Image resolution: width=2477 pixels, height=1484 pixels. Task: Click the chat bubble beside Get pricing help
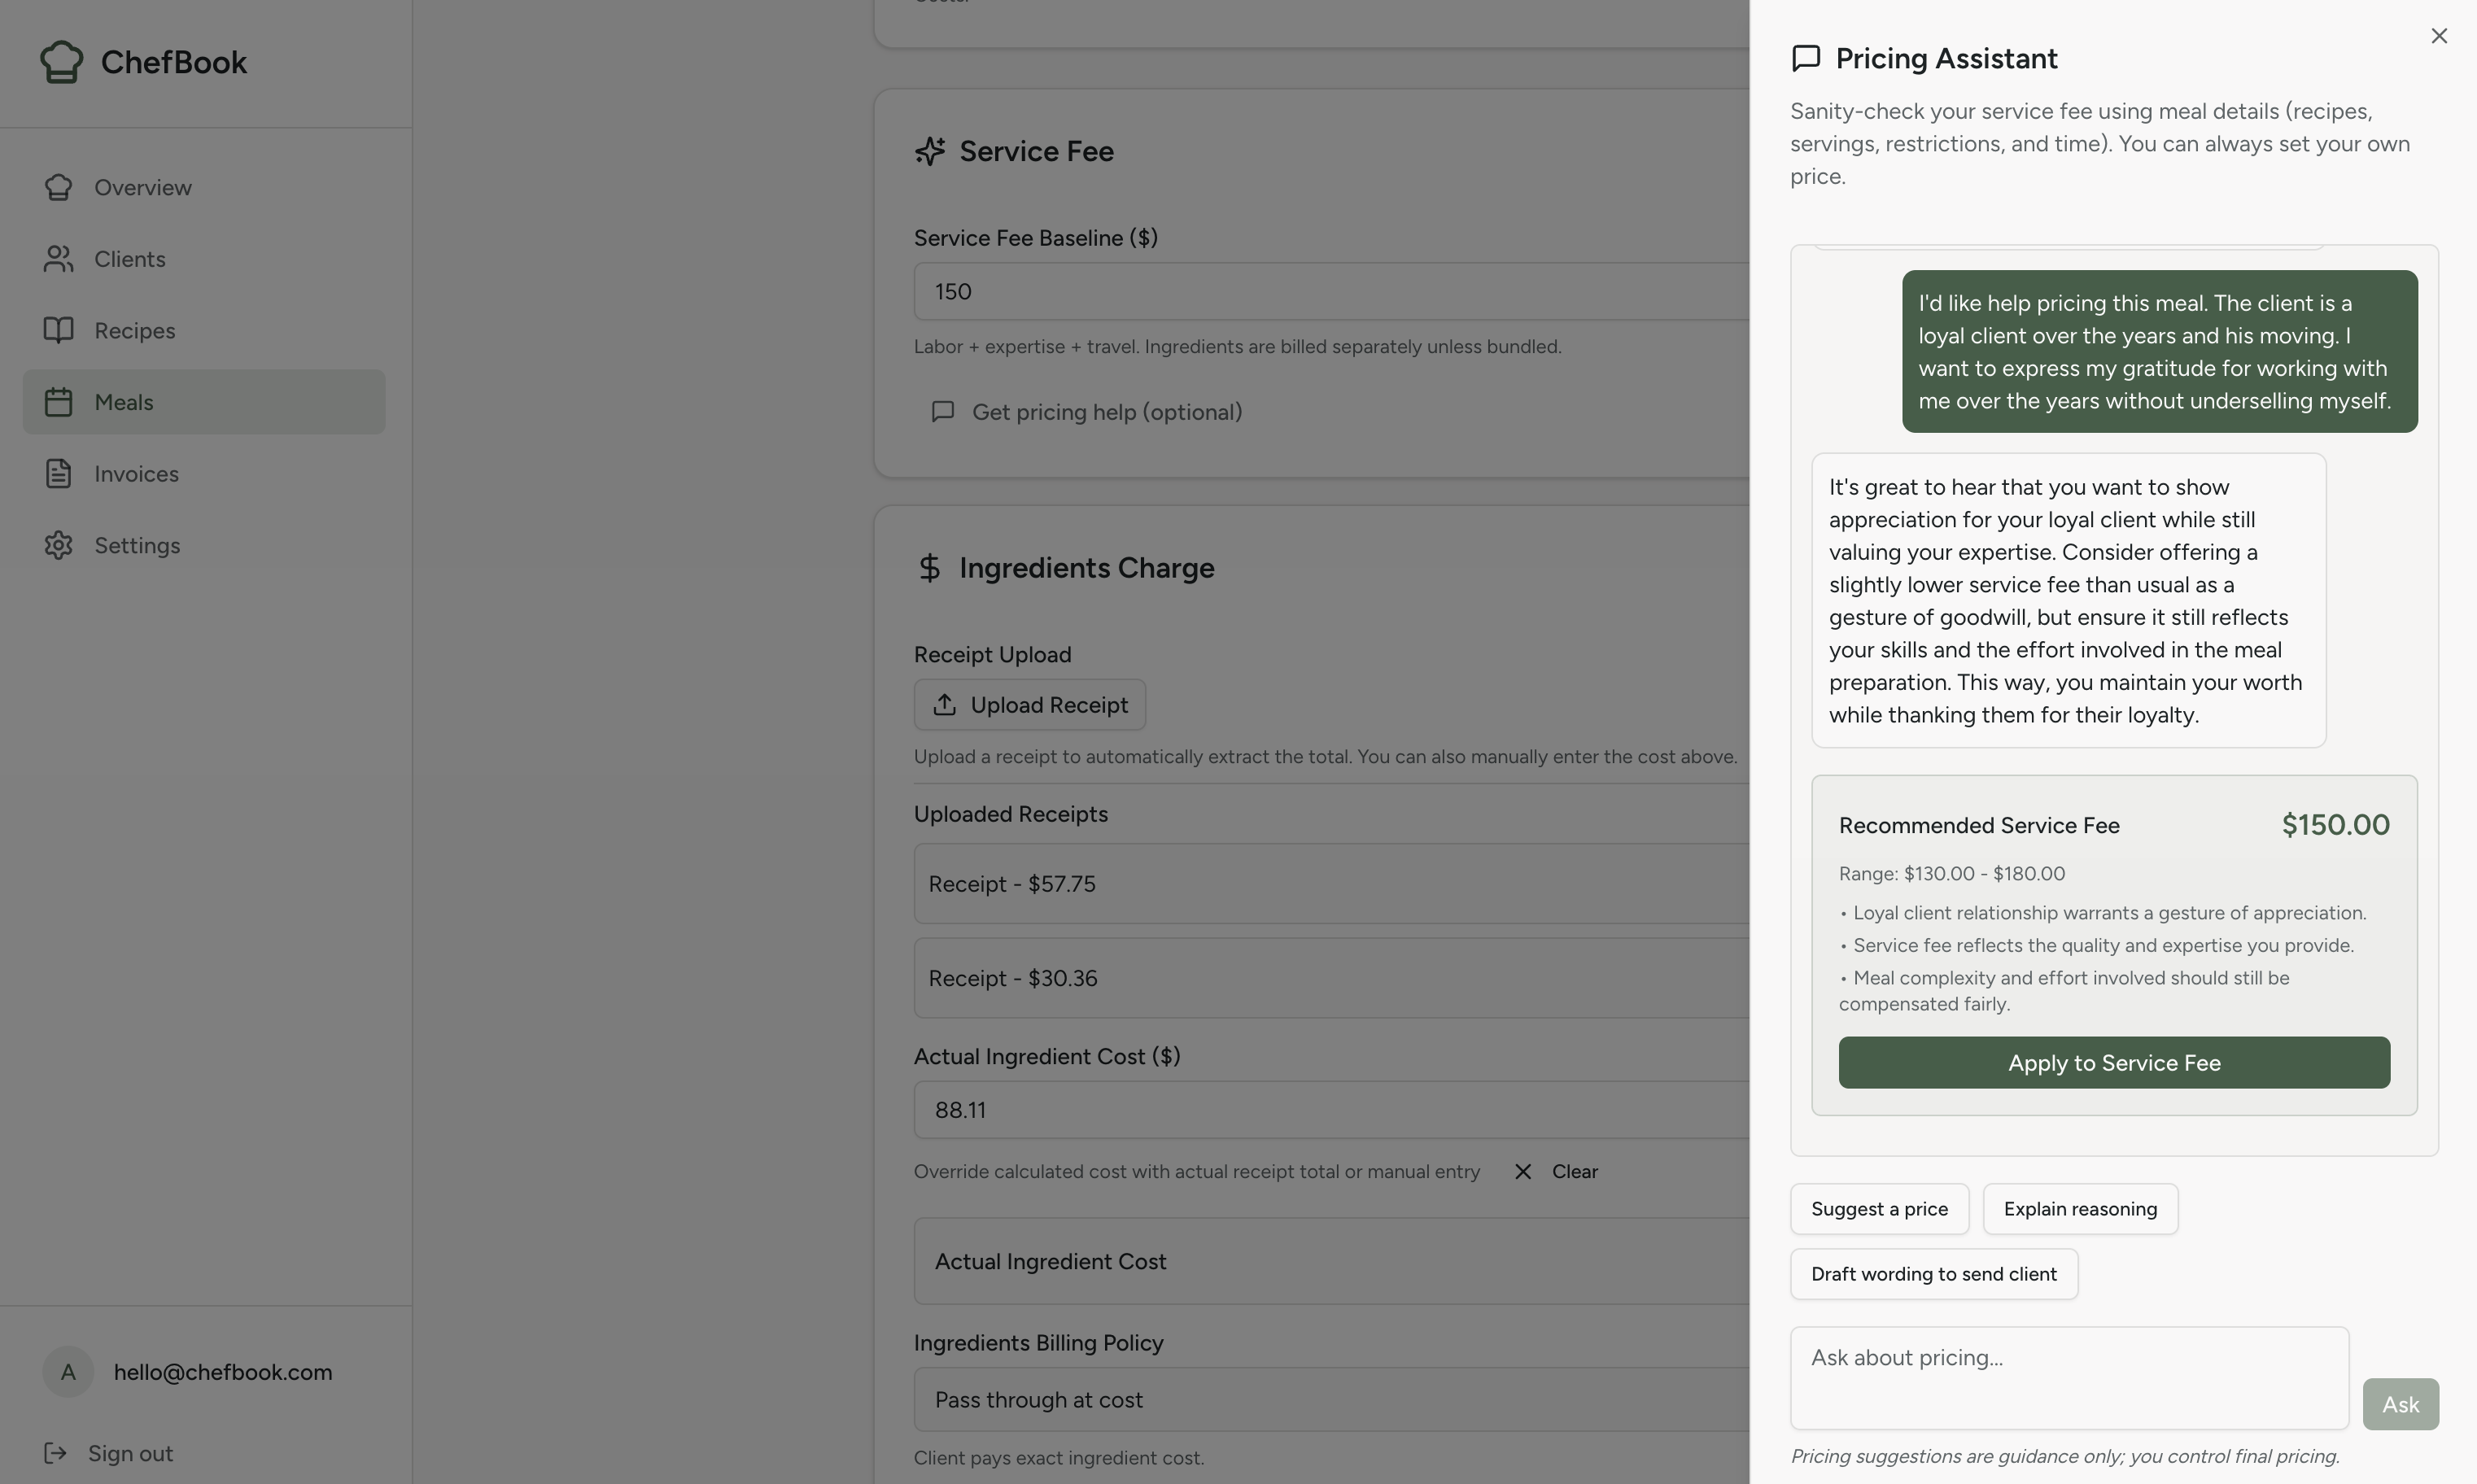click(942, 411)
